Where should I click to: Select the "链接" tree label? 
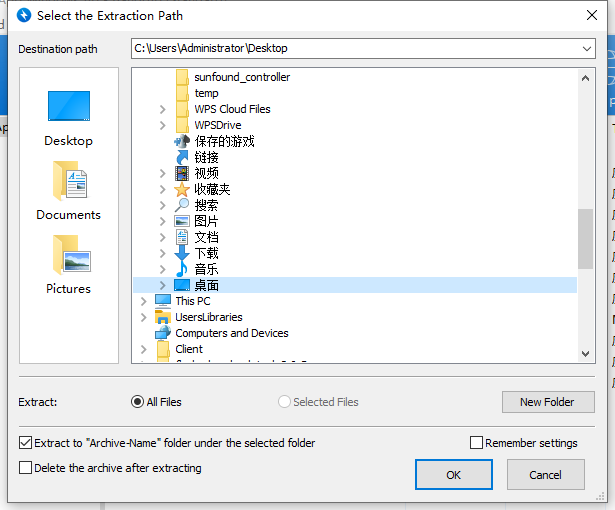coord(206,157)
